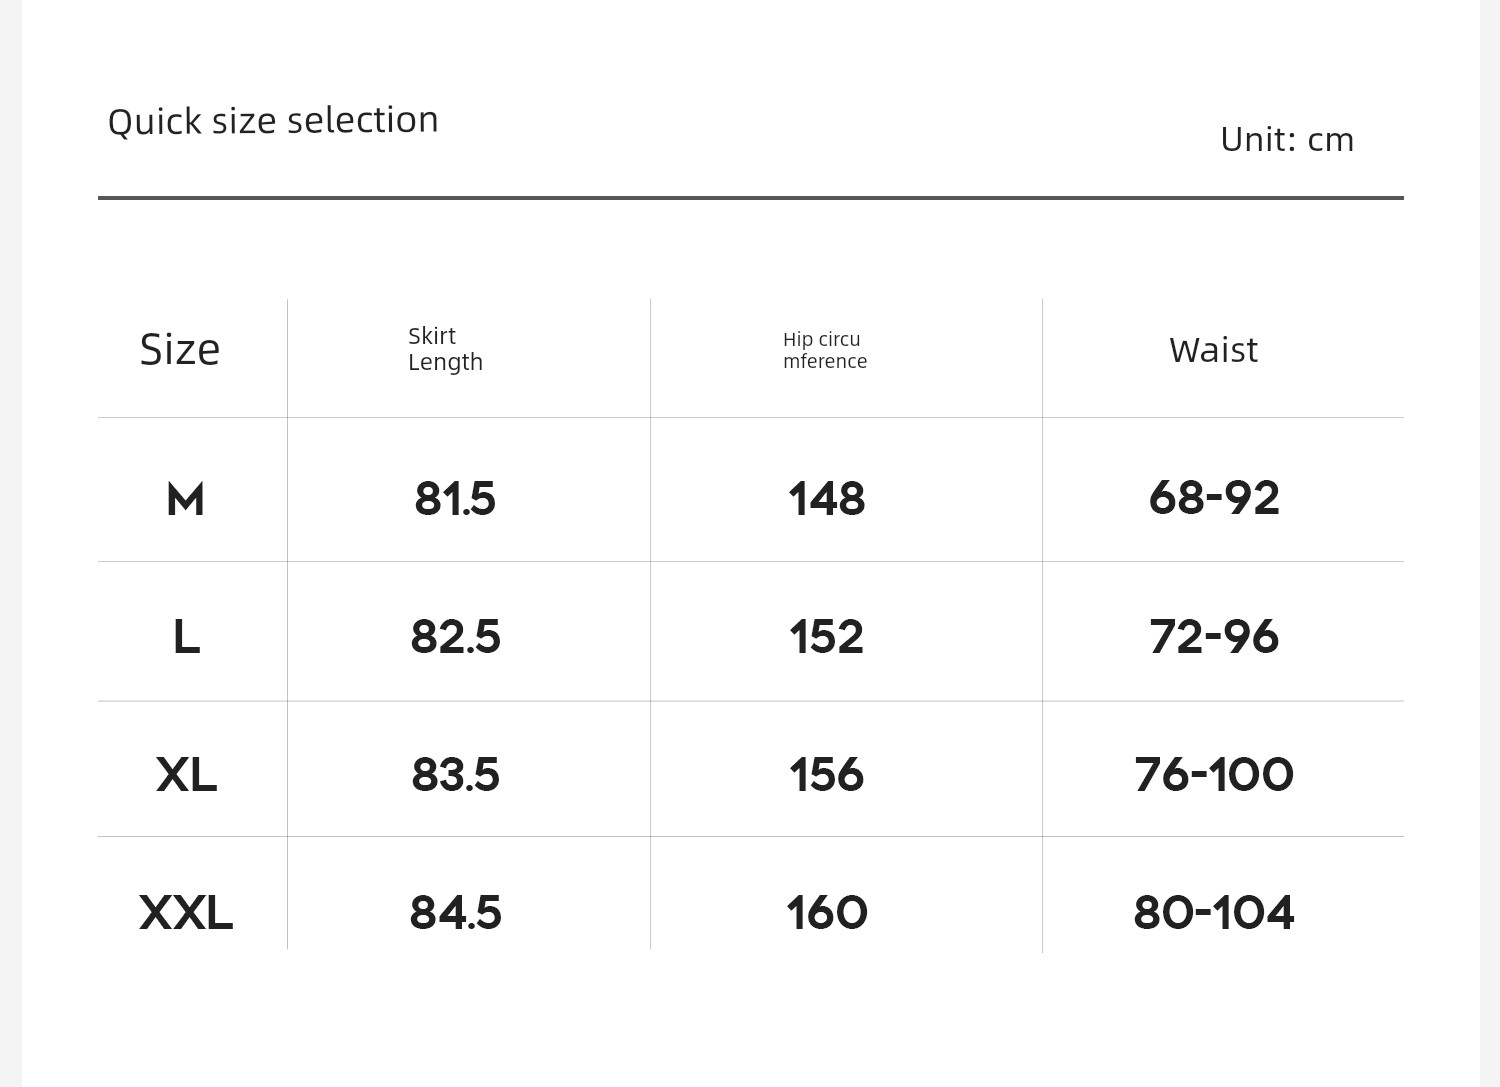Select the Waist column header
This screenshot has width=1500, height=1087.
1214,350
